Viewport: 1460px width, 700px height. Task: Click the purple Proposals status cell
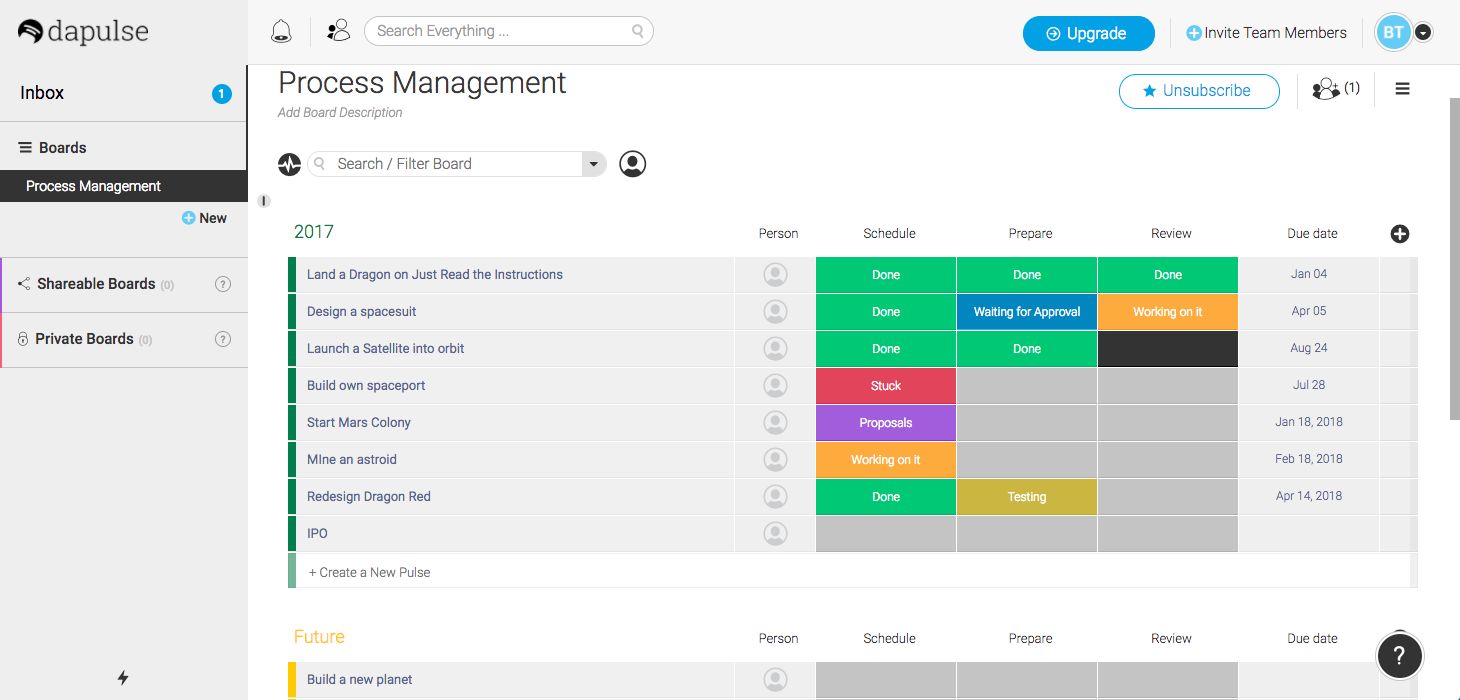coord(885,423)
